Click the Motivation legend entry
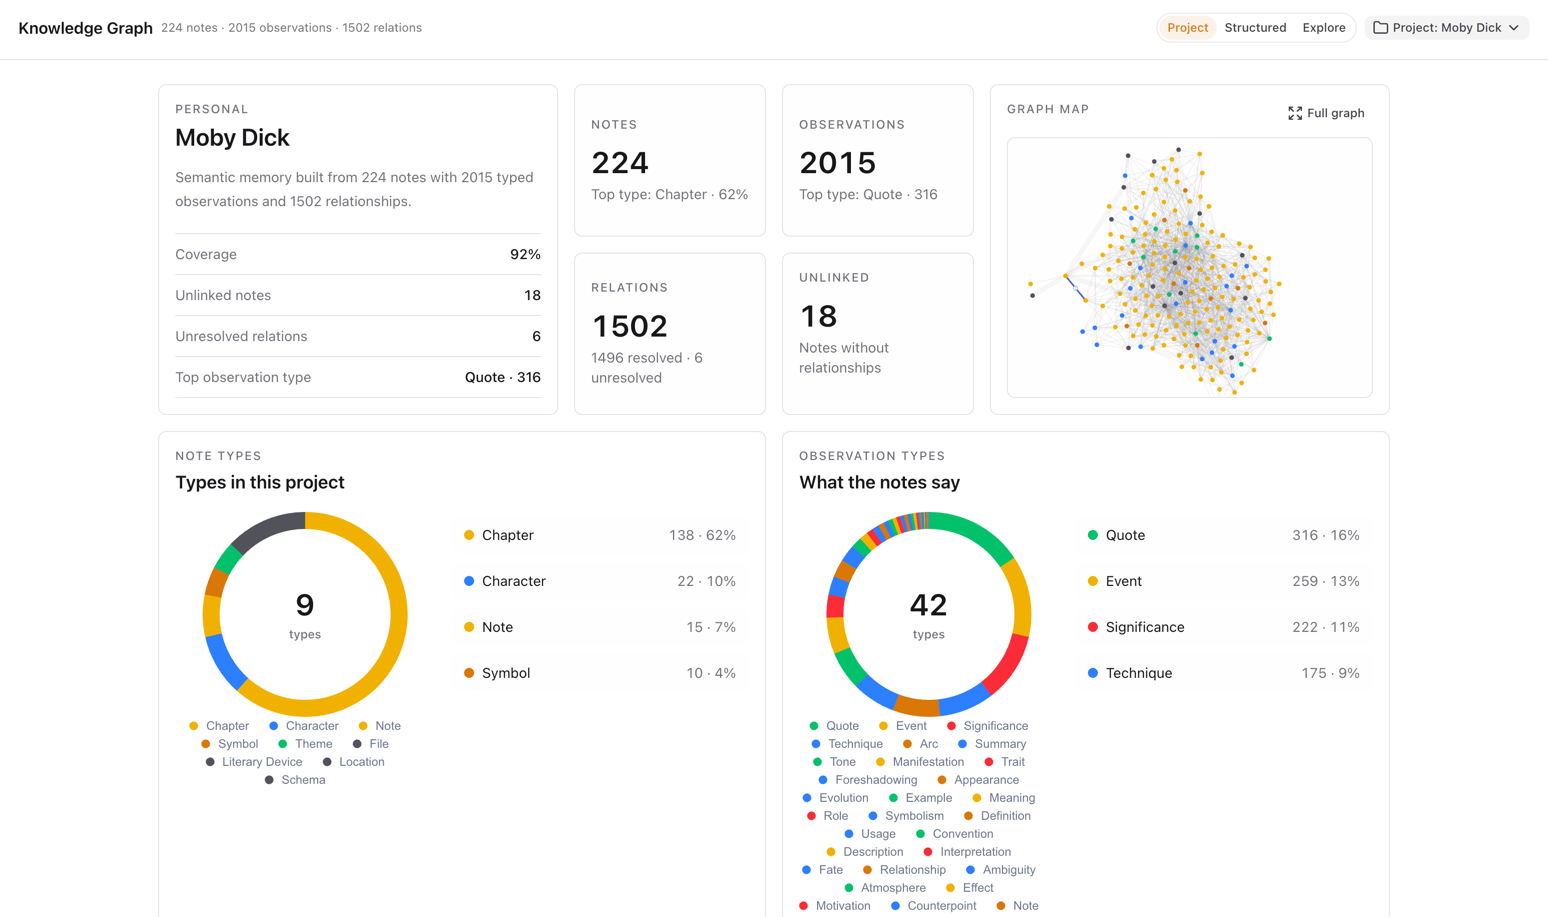 coord(834,906)
